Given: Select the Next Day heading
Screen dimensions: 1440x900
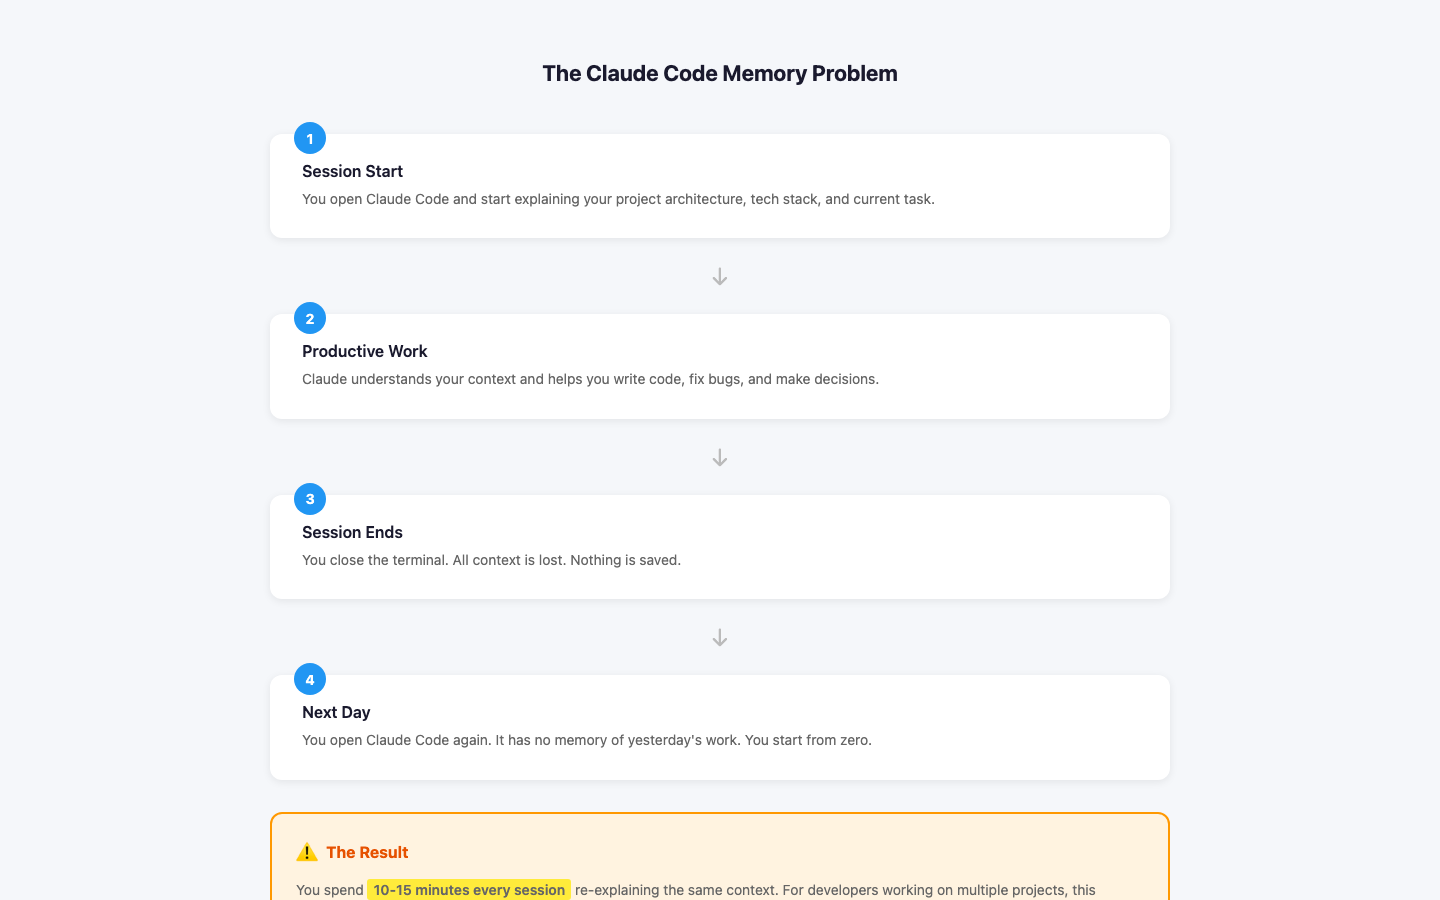Looking at the screenshot, I should point(336,712).
